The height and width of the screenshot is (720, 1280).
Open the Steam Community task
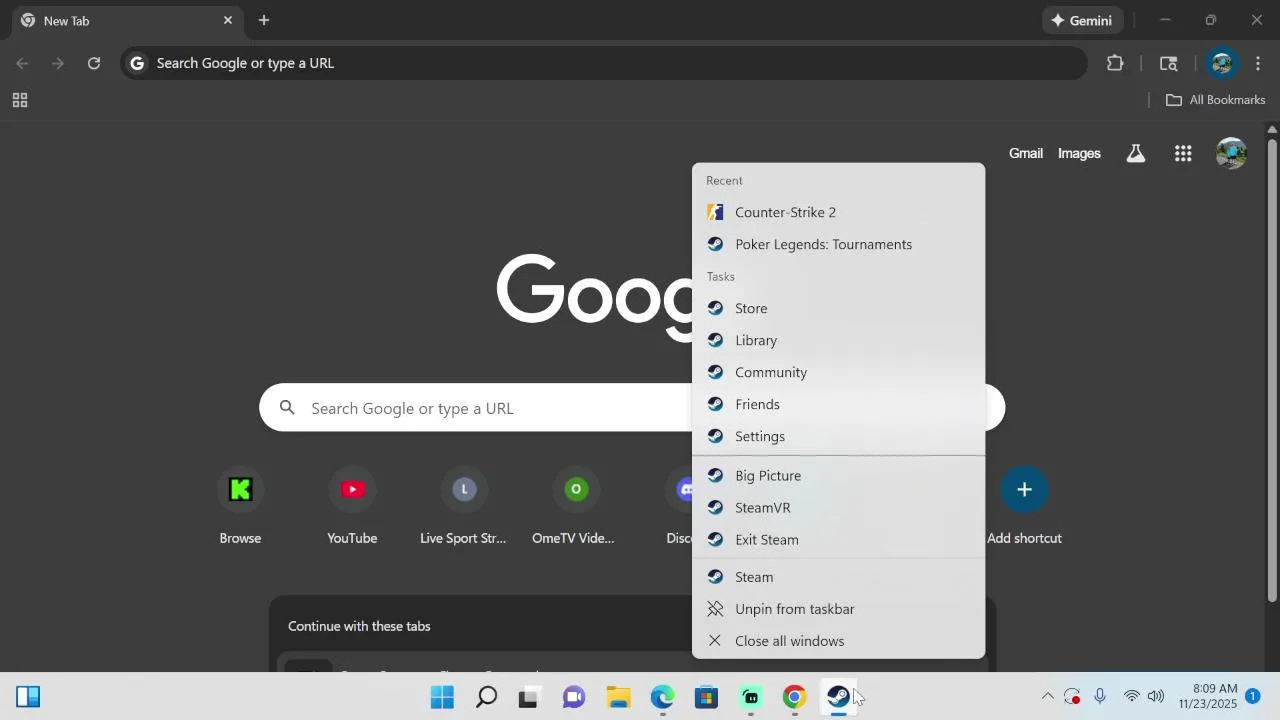838,372
